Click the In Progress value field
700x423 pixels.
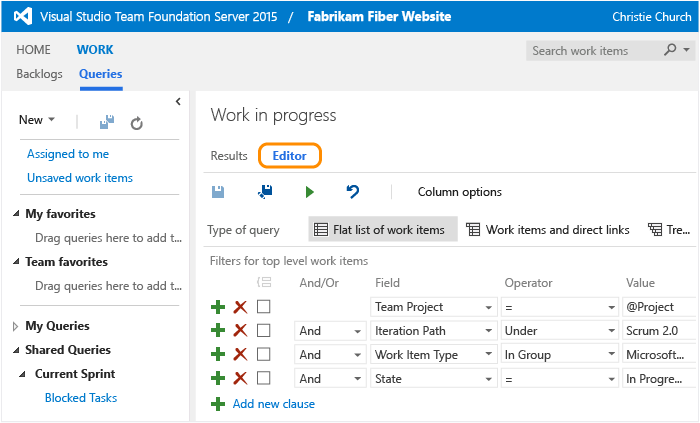tap(659, 378)
